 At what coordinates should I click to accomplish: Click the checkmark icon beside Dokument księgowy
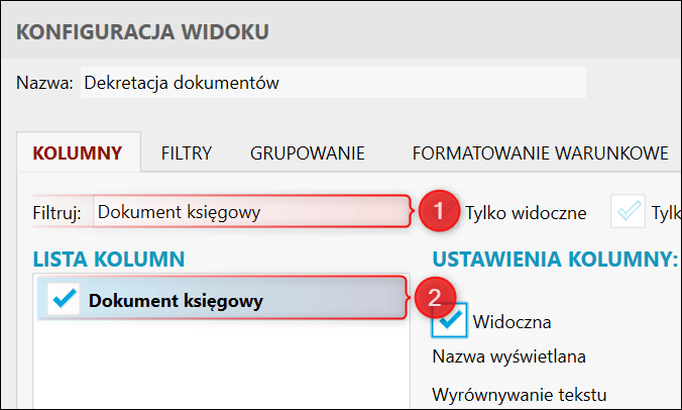click(x=64, y=299)
